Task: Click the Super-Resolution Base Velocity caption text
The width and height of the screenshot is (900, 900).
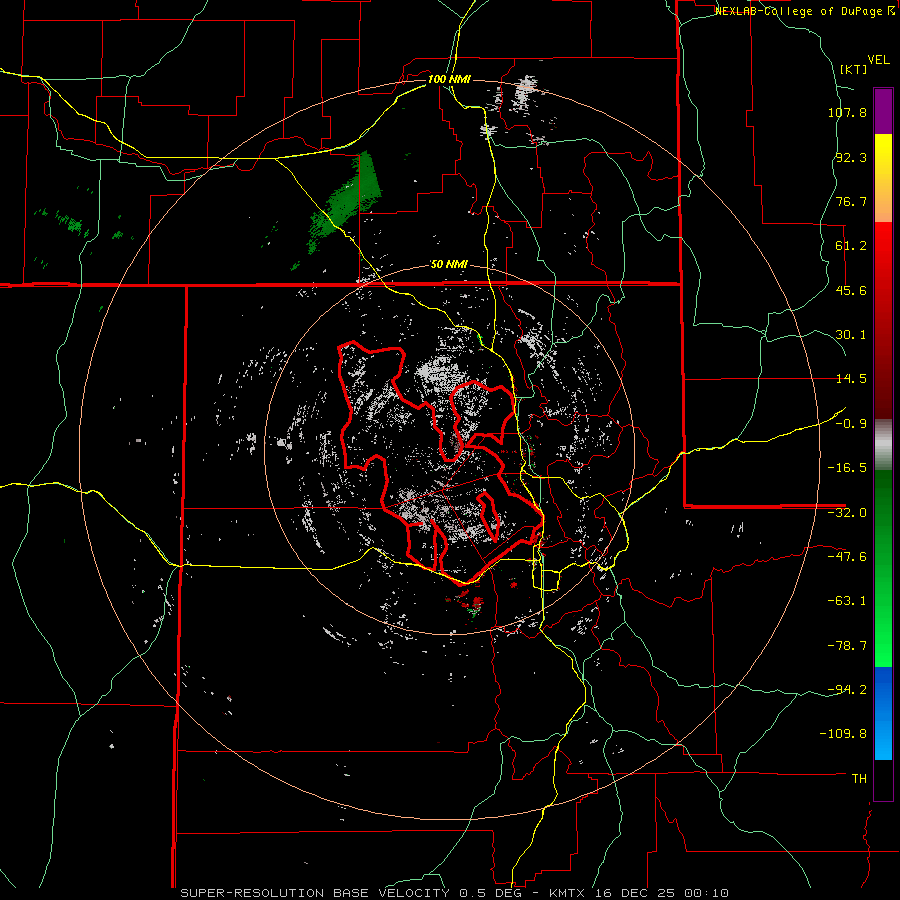Action: [454, 893]
